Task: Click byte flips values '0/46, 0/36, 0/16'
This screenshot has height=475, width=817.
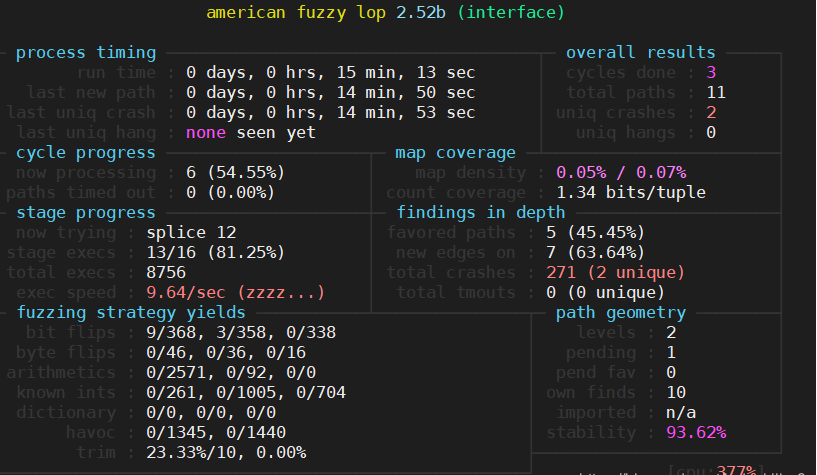Action: (x=226, y=353)
